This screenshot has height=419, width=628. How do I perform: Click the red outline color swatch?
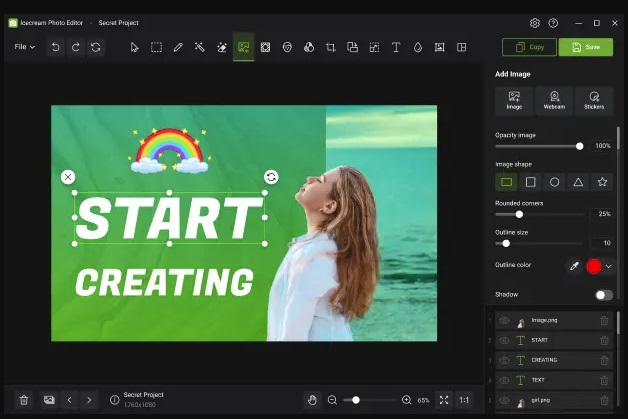click(593, 266)
